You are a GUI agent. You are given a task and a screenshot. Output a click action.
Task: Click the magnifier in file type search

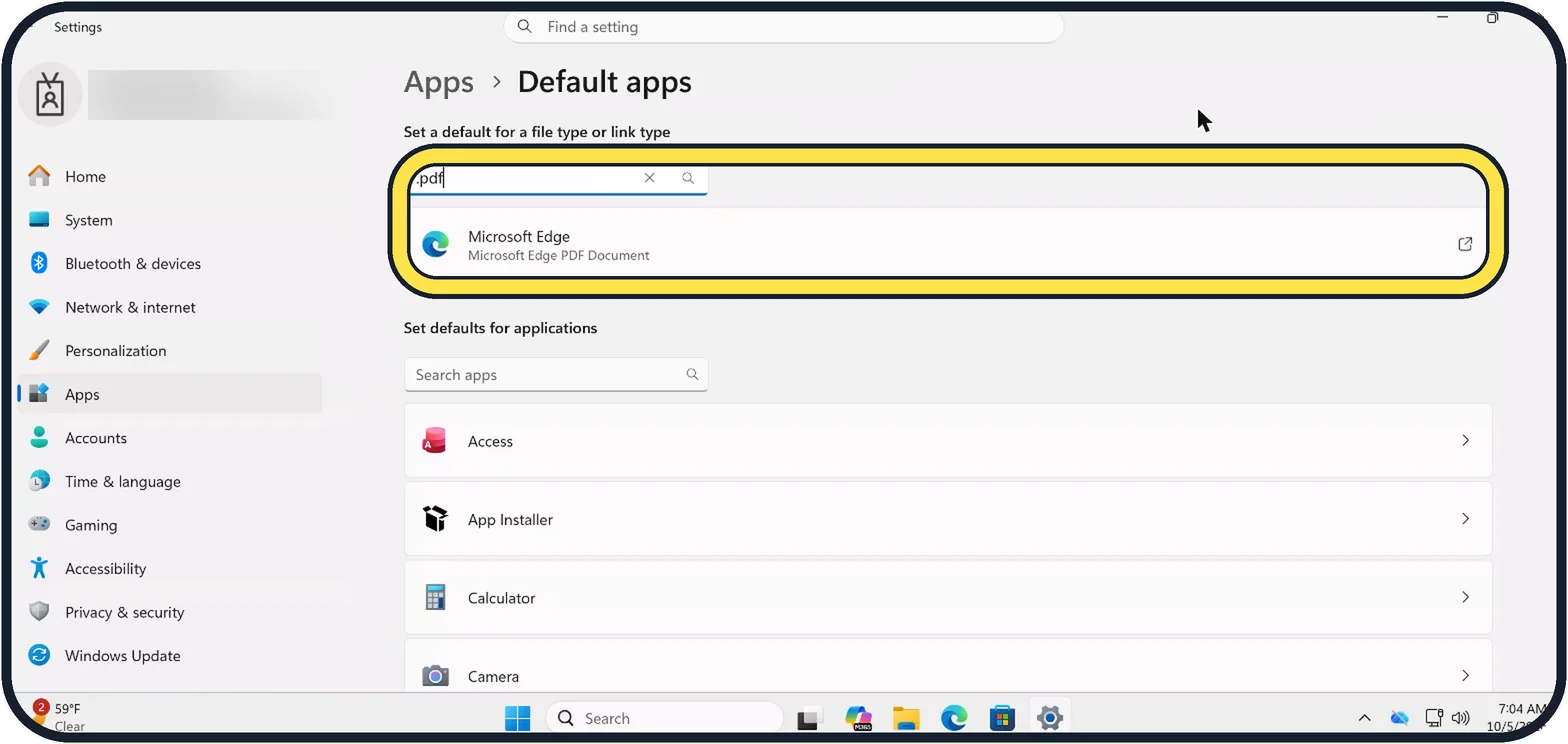pyautogui.click(x=688, y=178)
